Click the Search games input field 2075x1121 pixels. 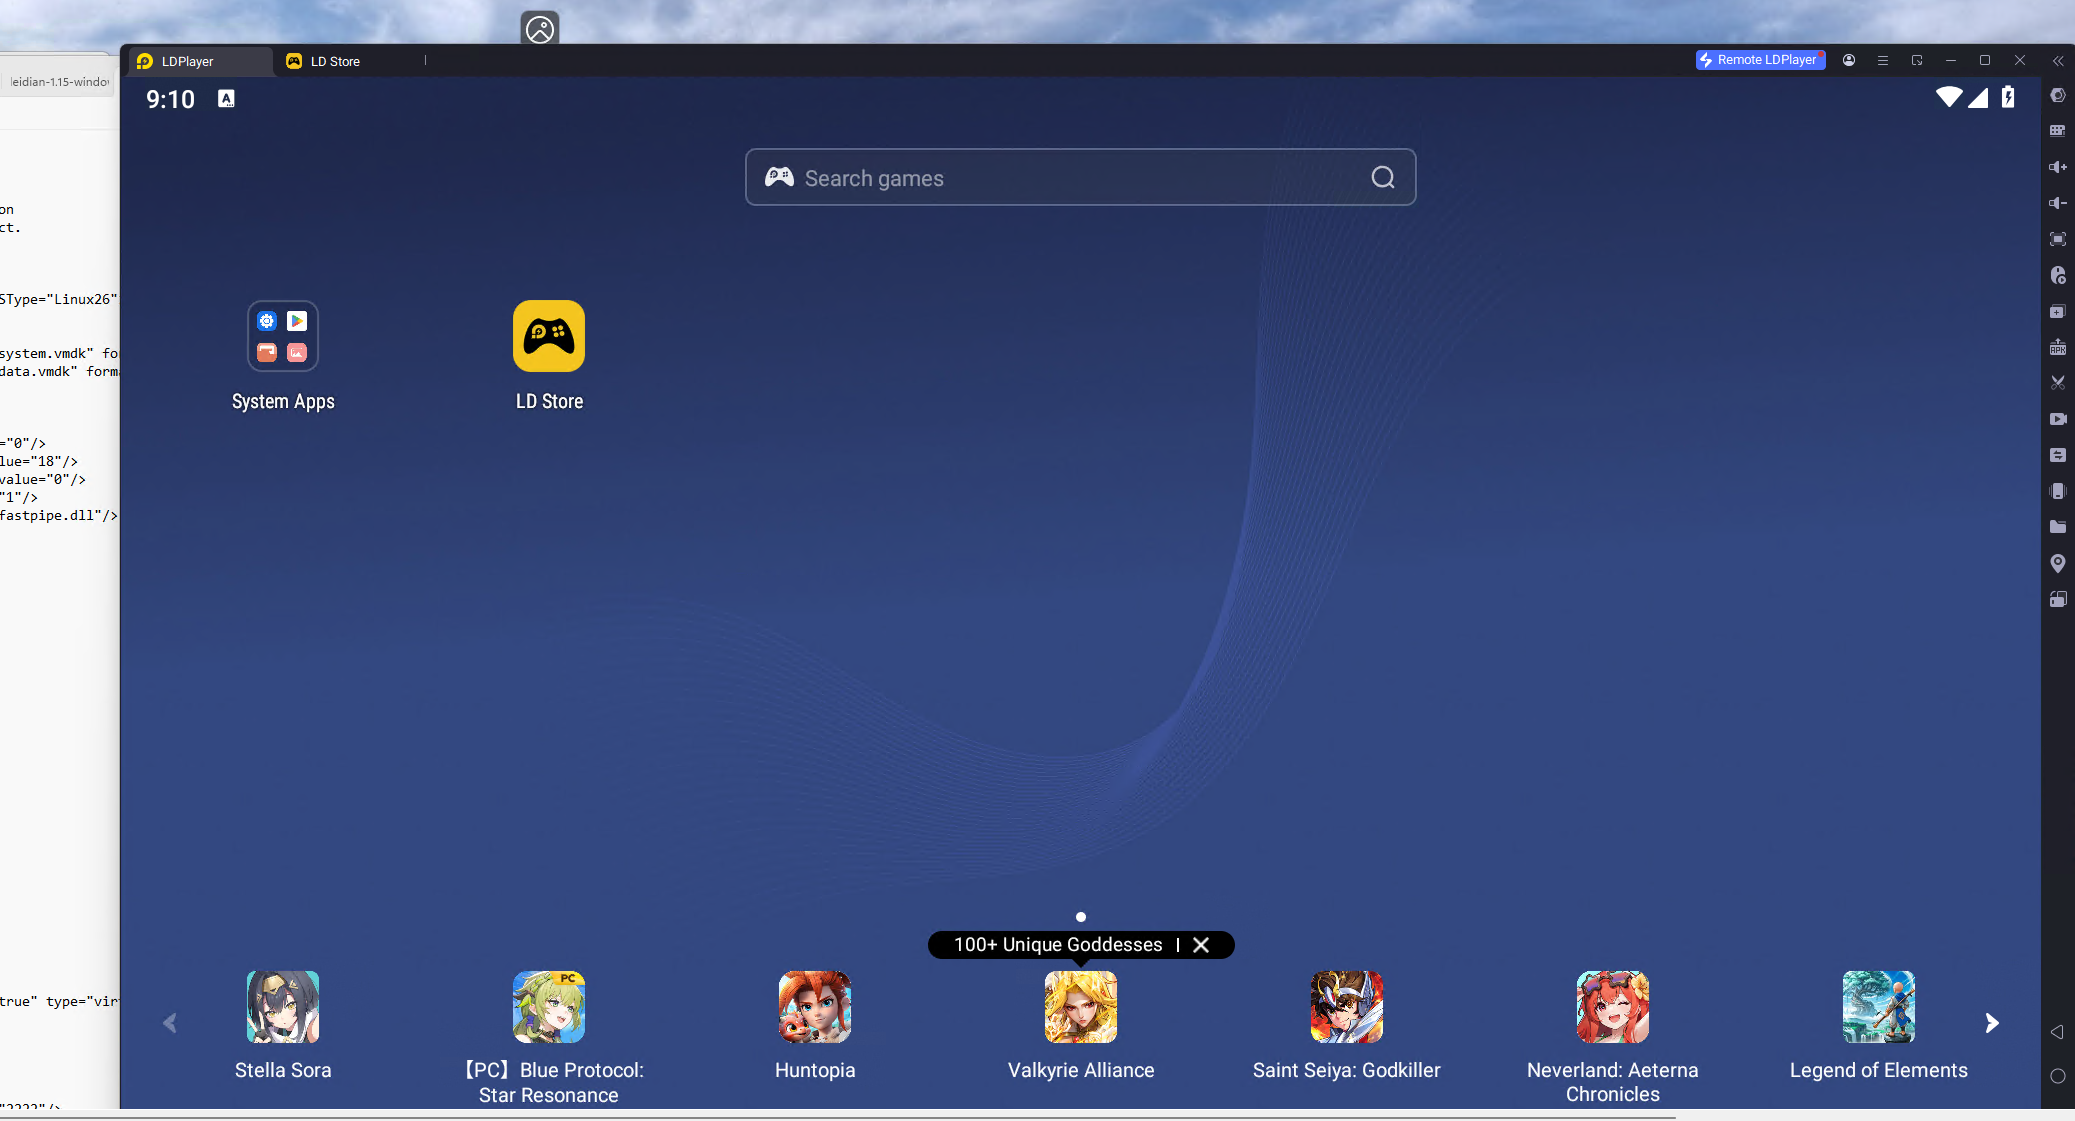1060,178
